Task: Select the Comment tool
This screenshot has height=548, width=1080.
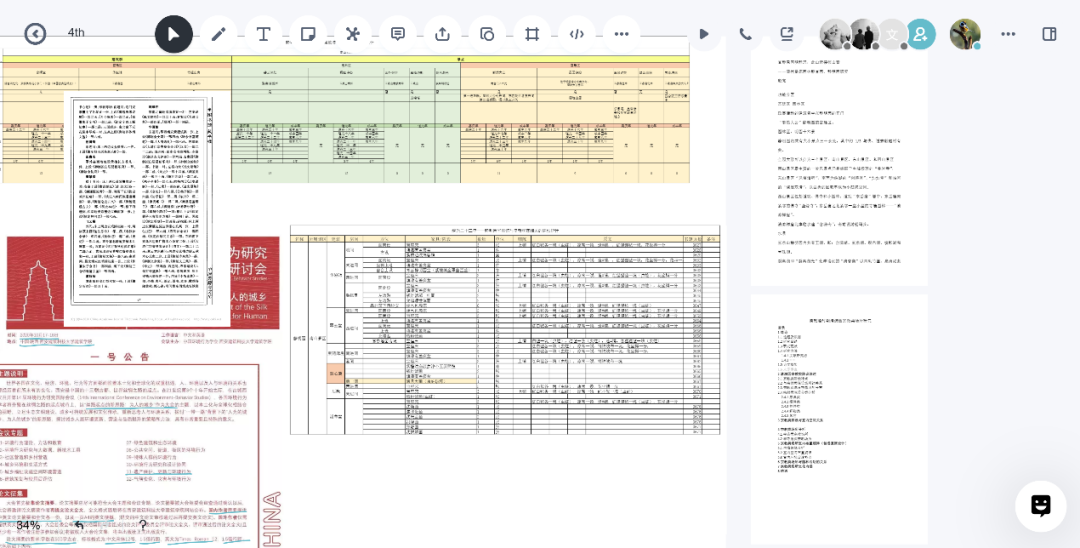Action: [397, 34]
